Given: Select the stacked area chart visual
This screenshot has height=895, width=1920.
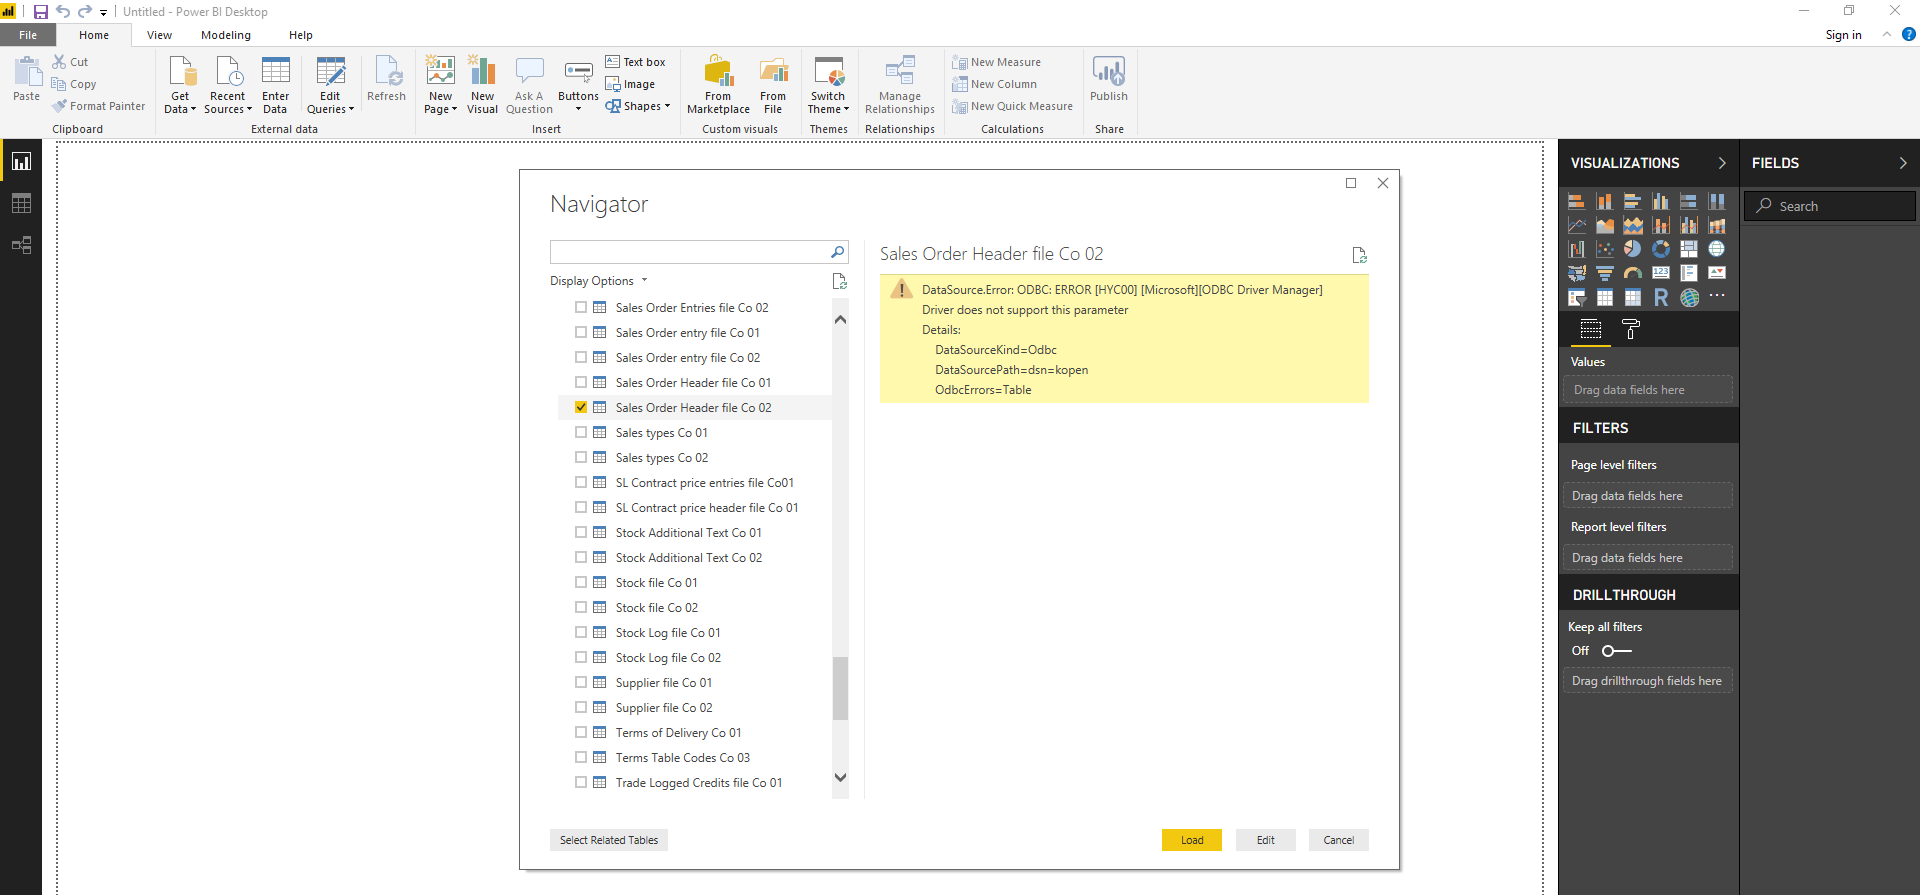Looking at the screenshot, I should coord(1632,225).
